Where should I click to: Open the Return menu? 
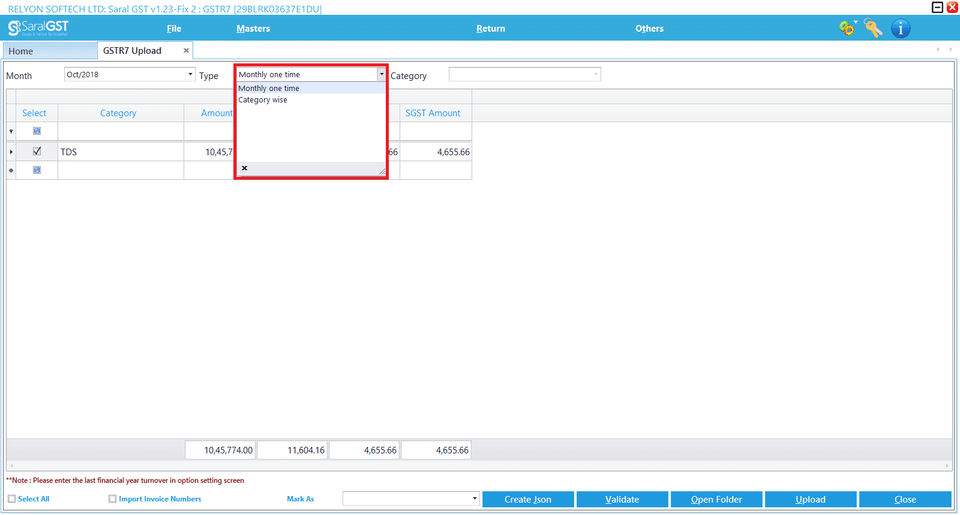[x=490, y=28]
